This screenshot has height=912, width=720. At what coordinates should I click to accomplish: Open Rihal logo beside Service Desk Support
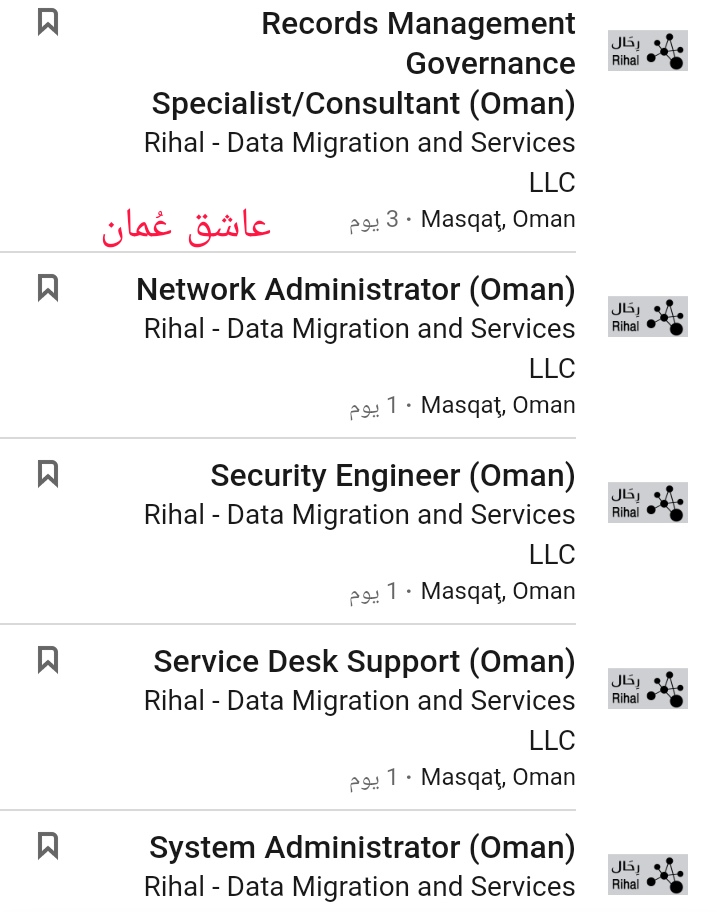647,689
